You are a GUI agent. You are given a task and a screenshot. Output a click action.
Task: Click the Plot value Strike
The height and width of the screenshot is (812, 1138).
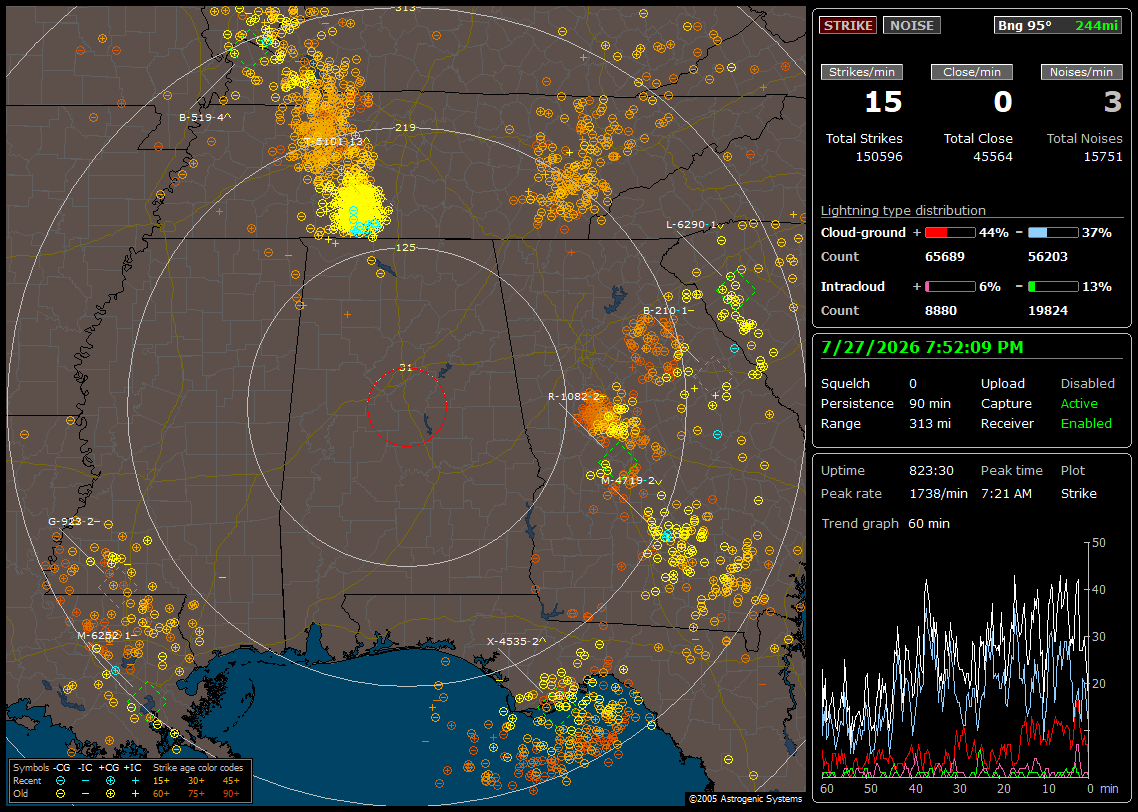pos(1078,493)
